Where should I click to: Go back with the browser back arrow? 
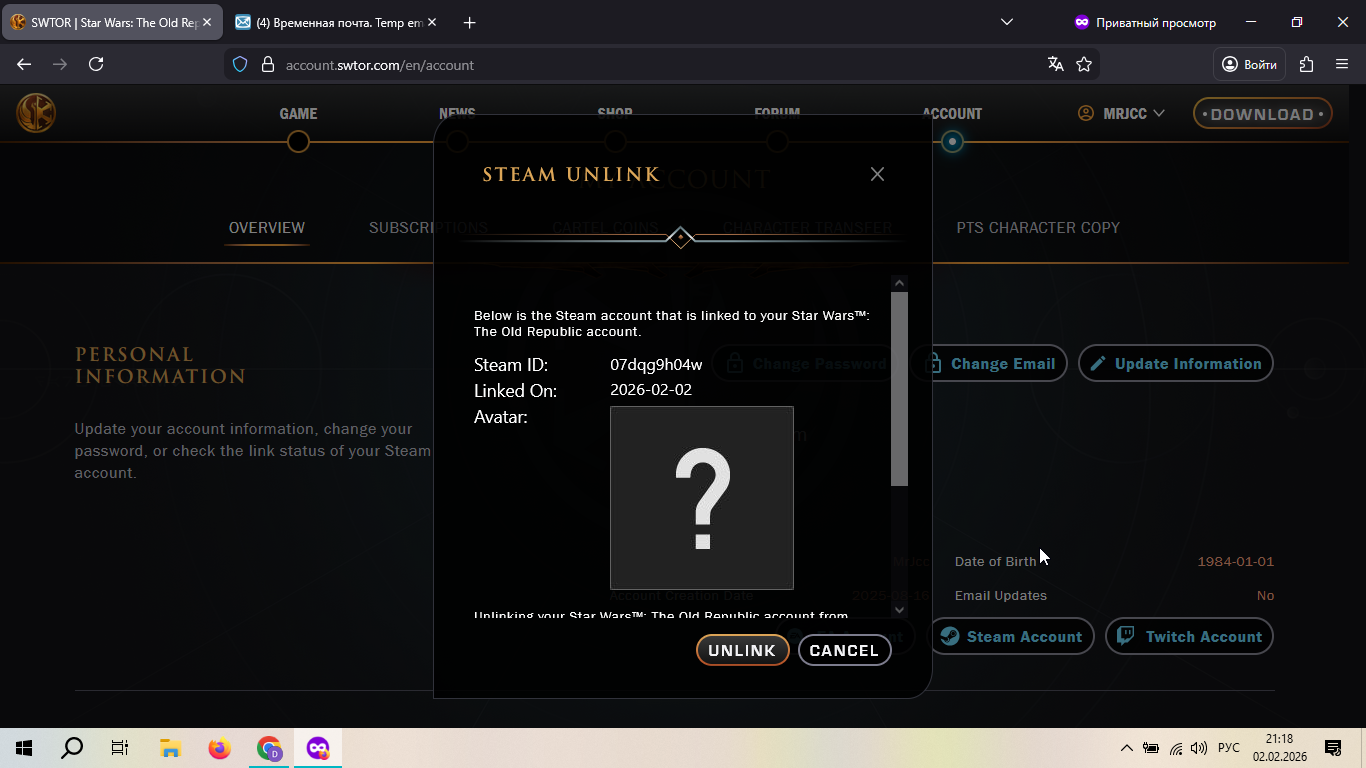pyautogui.click(x=24, y=64)
